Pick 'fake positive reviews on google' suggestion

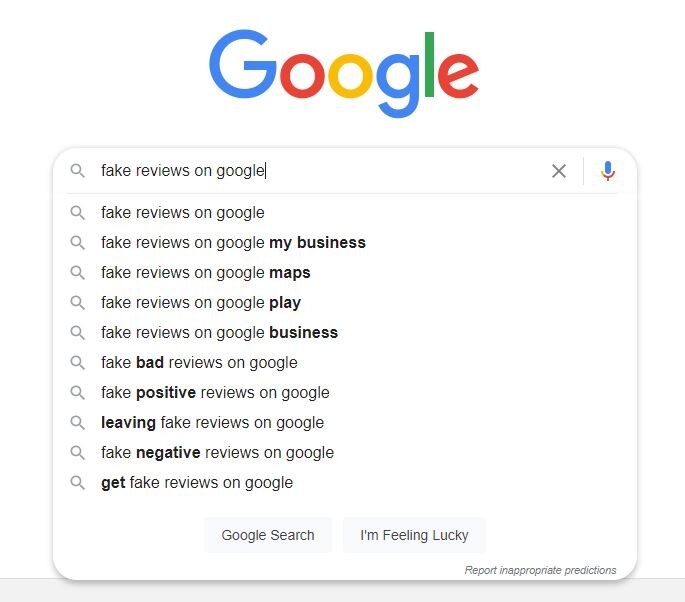pyautogui.click(x=215, y=392)
